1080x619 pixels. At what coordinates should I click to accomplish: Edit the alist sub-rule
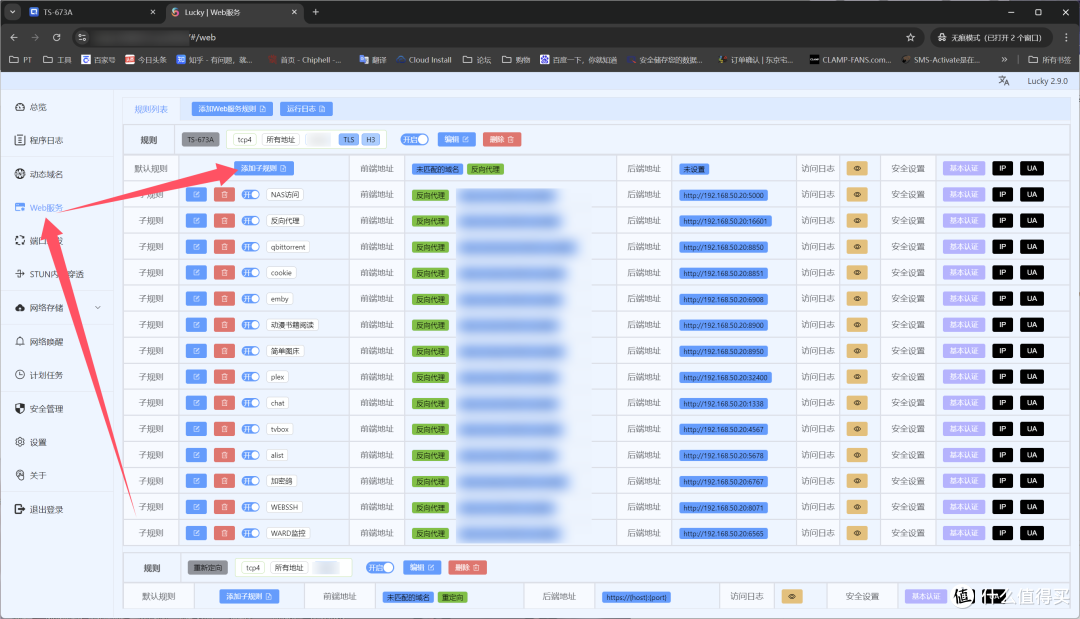[x=196, y=455]
